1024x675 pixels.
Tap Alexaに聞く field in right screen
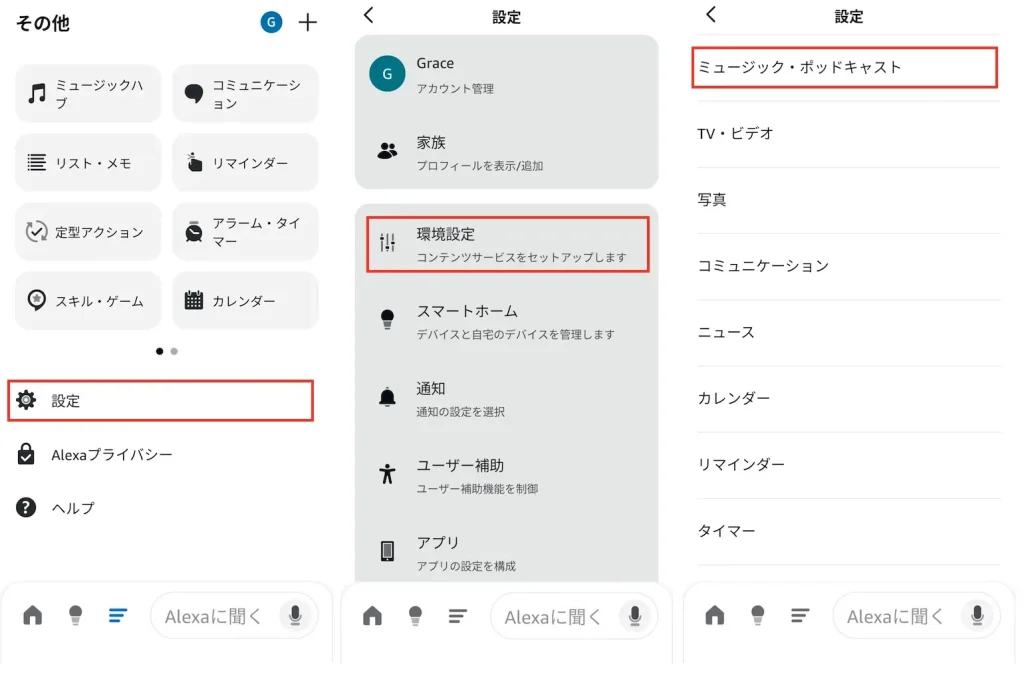tap(916, 616)
